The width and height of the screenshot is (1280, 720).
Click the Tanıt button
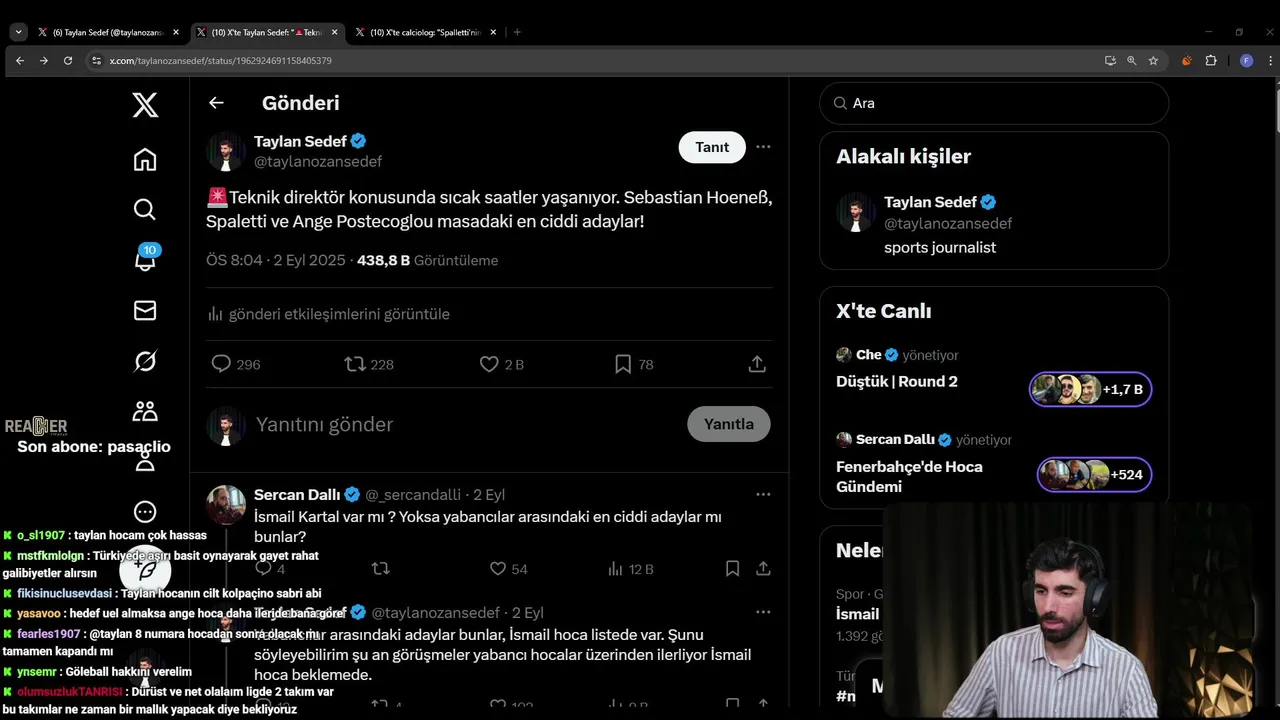coord(712,147)
